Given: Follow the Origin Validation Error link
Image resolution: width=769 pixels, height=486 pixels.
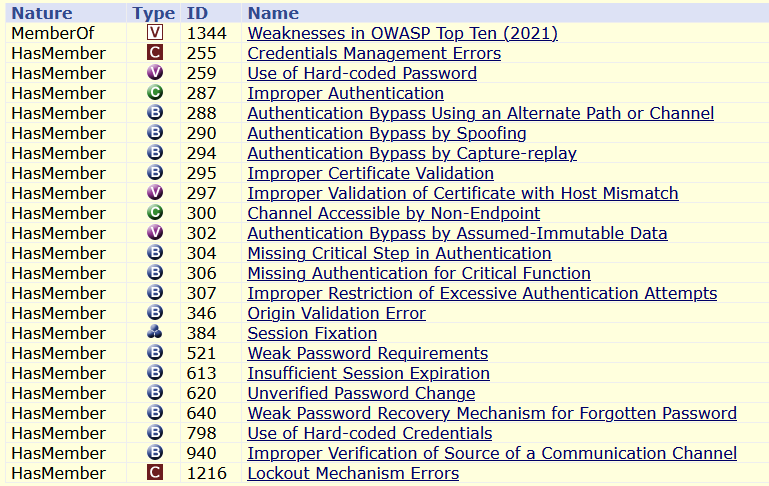Looking at the screenshot, I should [336, 313].
